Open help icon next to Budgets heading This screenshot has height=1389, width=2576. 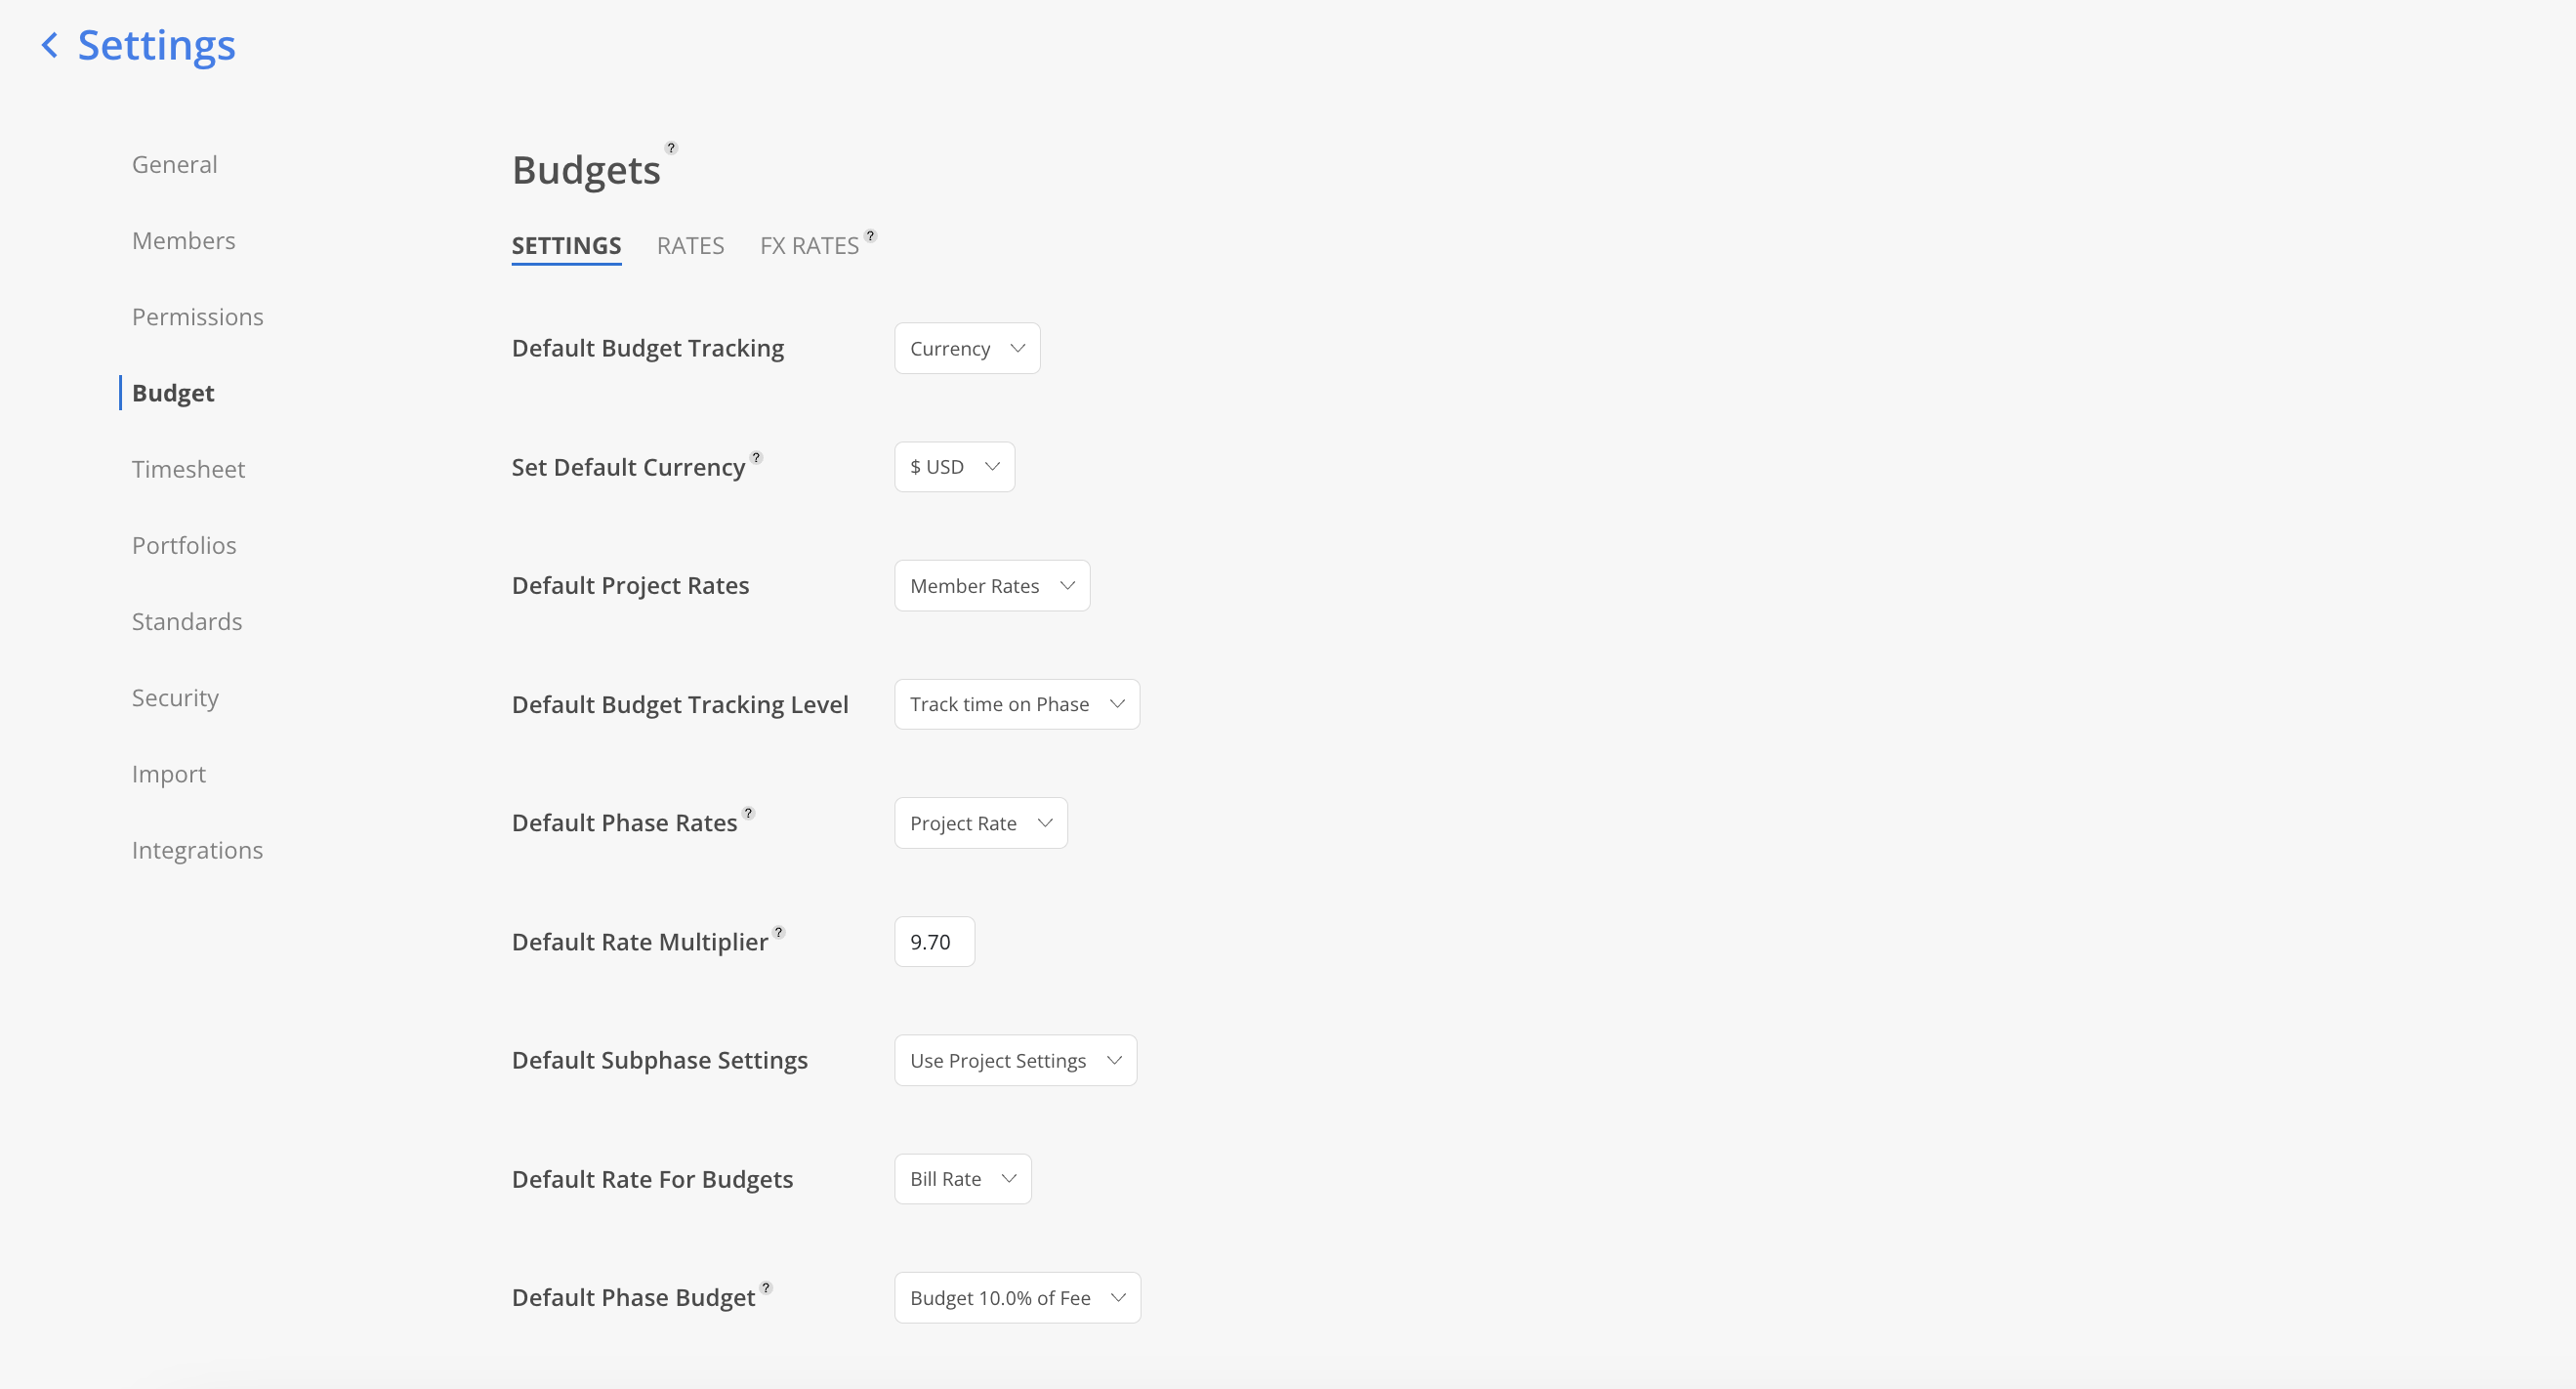pos(671,148)
